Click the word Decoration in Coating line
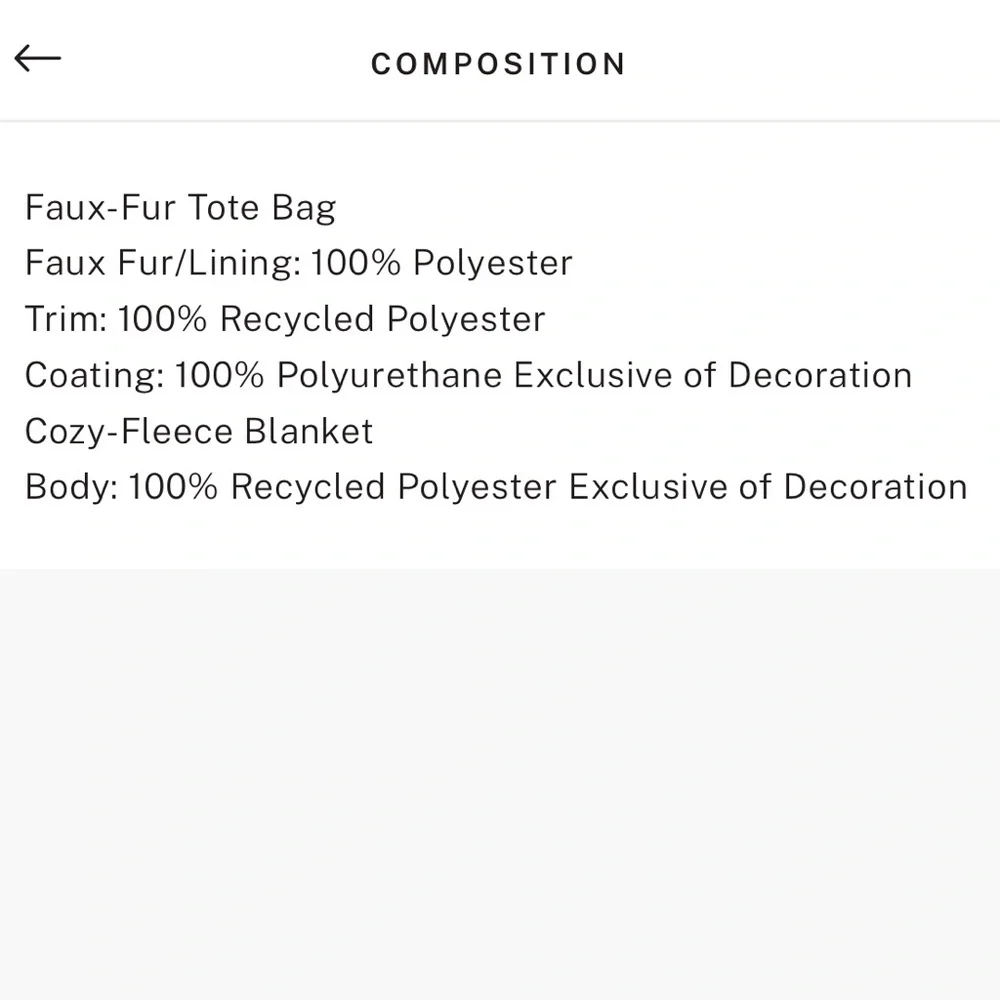This screenshot has height=1000, width=1000. tap(820, 376)
